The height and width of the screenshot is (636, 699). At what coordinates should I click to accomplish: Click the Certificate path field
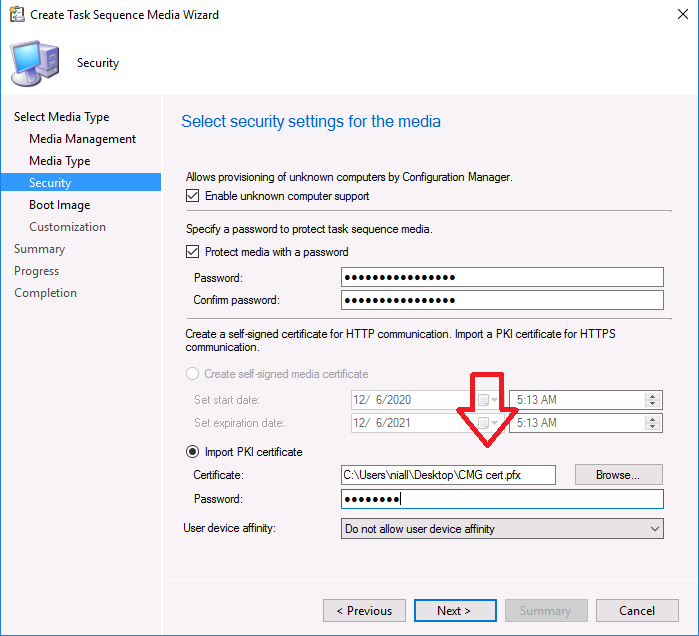pos(448,475)
